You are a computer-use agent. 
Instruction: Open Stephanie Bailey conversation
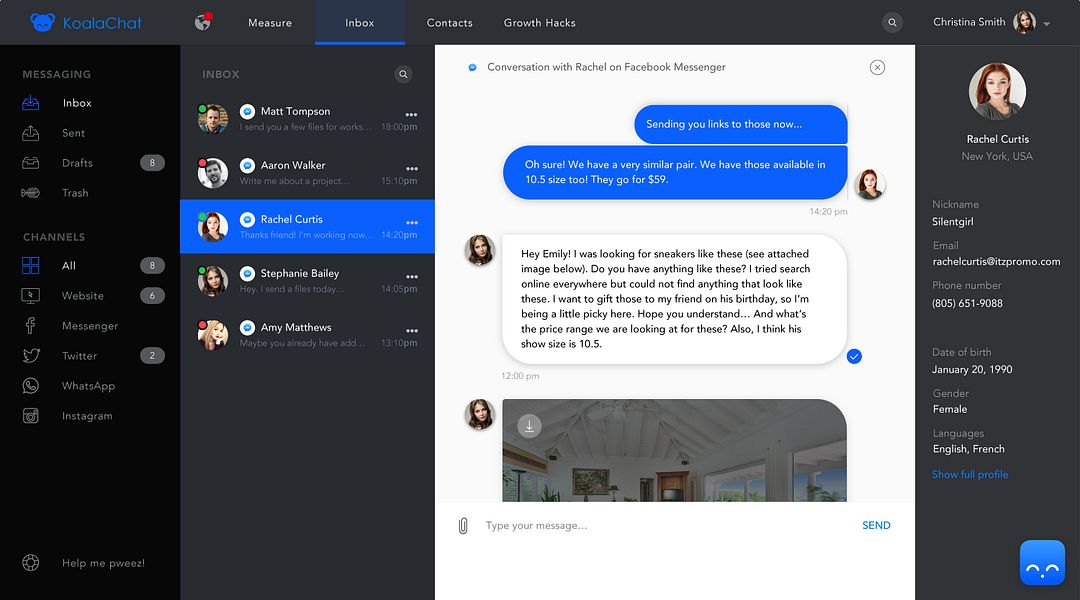click(x=307, y=280)
